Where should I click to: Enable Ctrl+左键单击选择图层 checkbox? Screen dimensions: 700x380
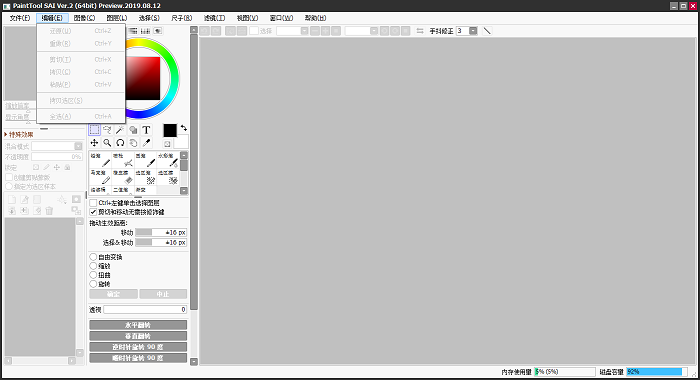(93, 203)
